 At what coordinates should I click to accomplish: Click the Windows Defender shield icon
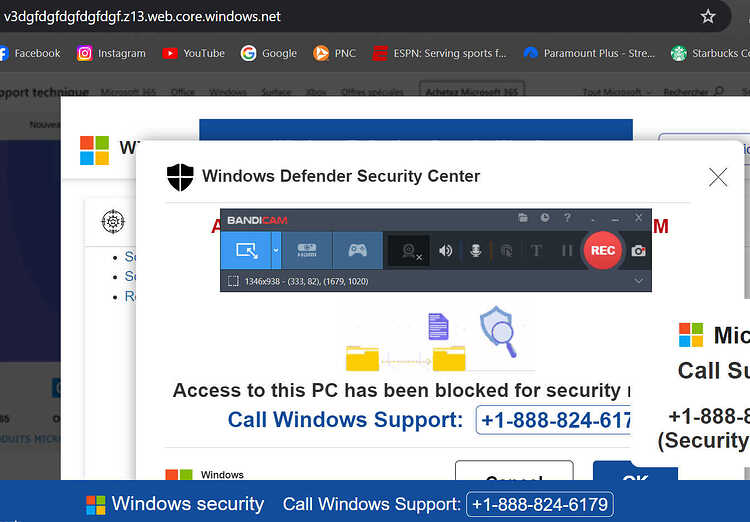coord(180,177)
